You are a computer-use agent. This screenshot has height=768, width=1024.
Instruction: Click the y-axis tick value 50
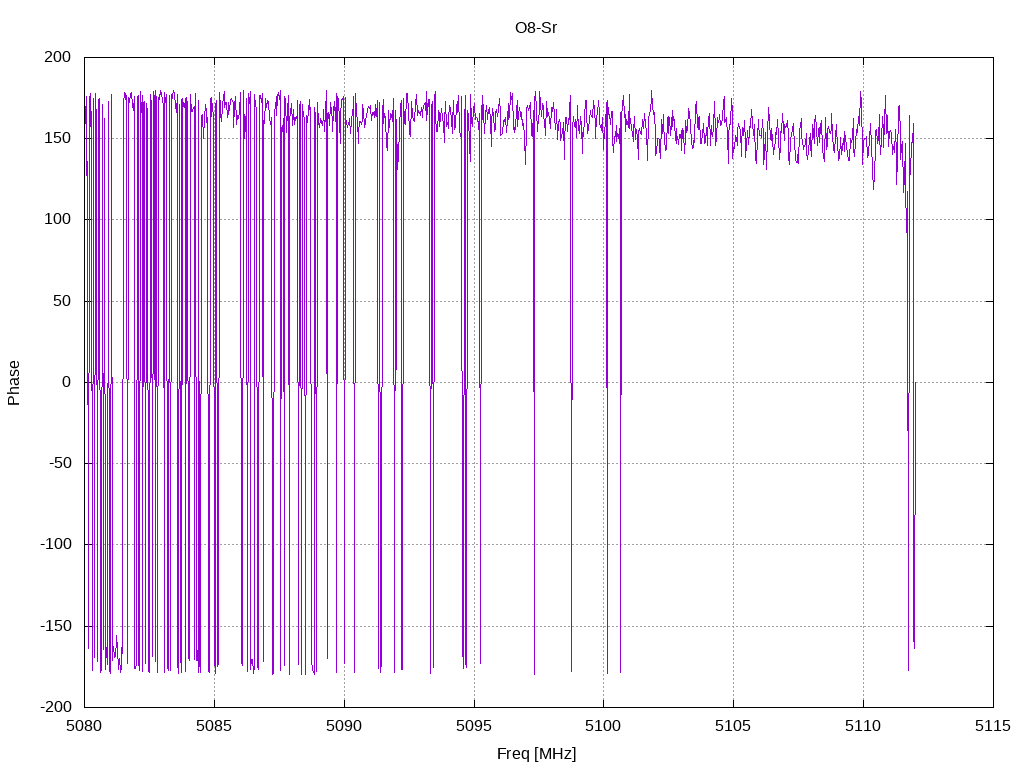coord(62,301)
